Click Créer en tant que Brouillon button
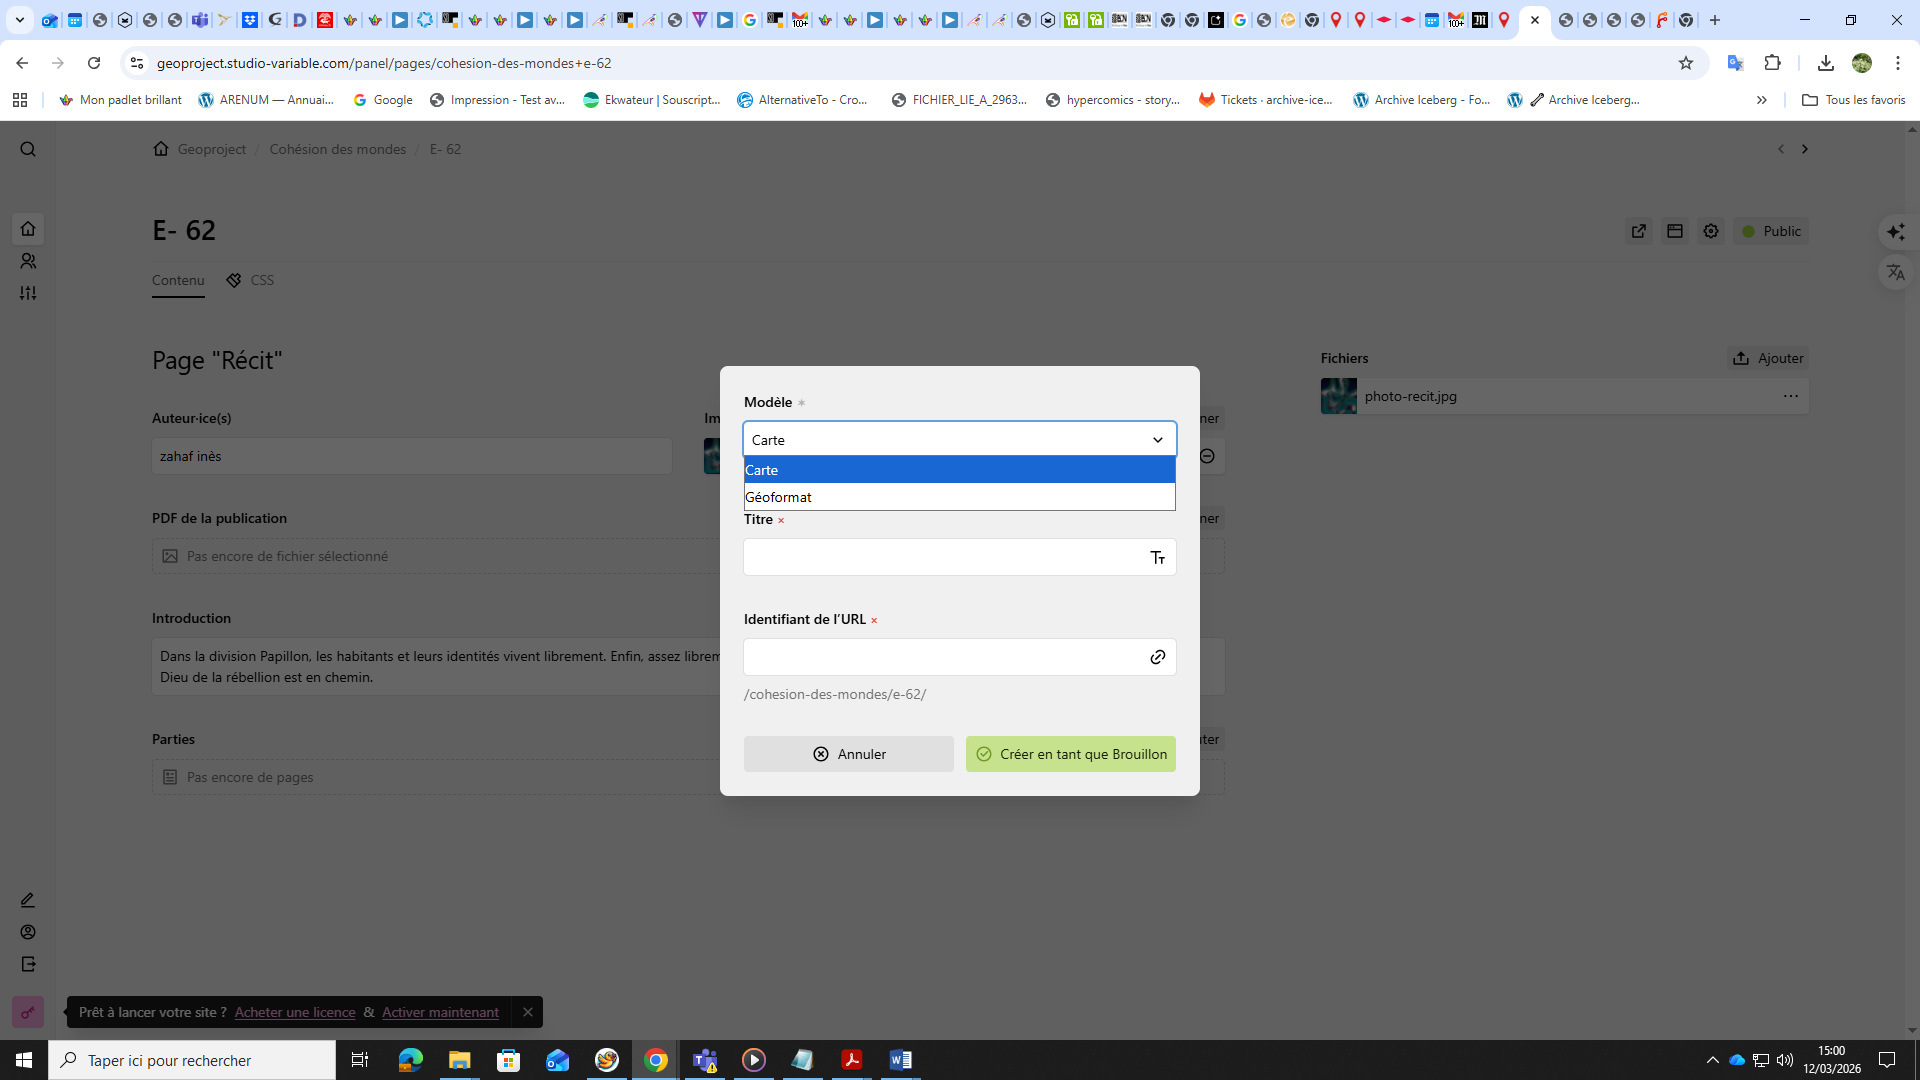The width and height of the screenshot is (1920, 1080). (x=1070, y=754)
